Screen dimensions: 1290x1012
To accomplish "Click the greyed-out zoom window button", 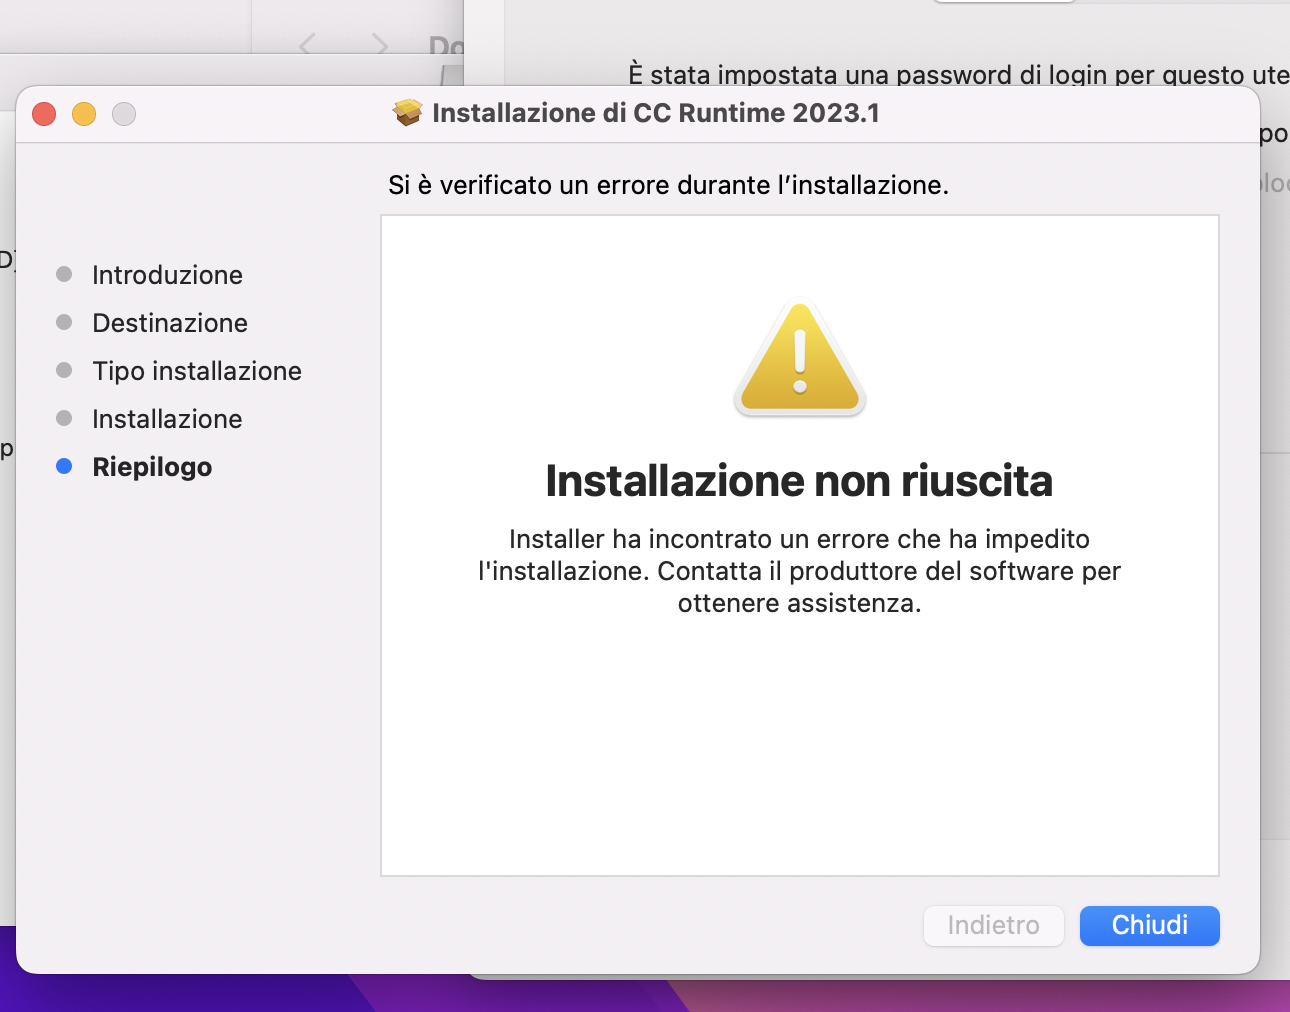I will [x=124, y=114].
